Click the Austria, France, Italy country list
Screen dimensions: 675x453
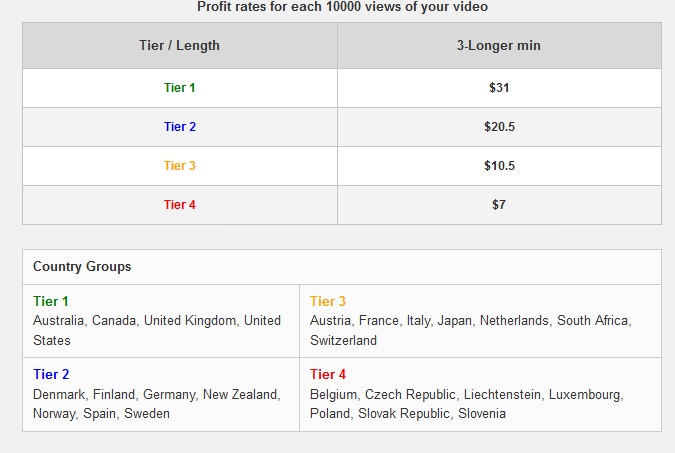pos(471,330)
